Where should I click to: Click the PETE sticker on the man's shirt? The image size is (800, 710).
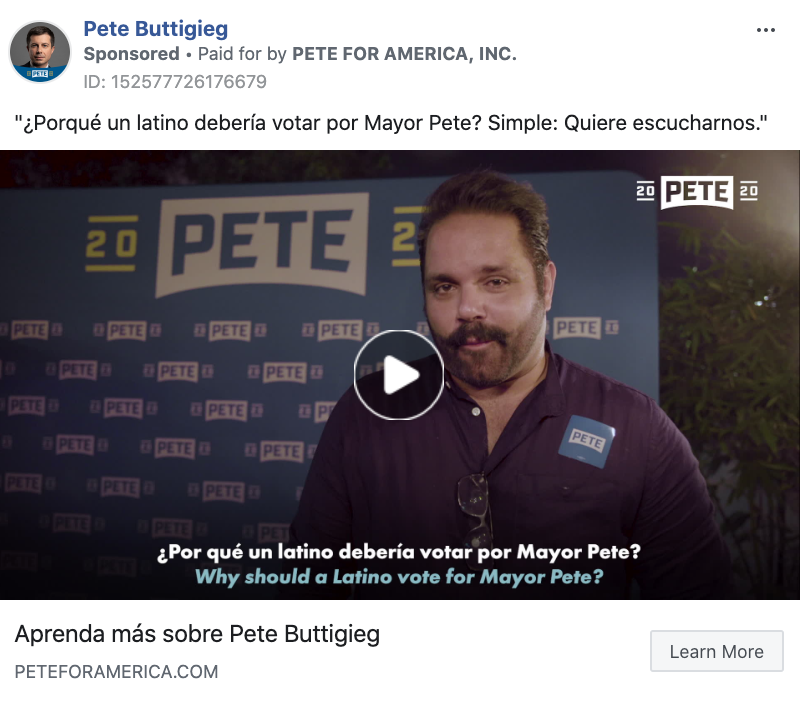point(587,441)
